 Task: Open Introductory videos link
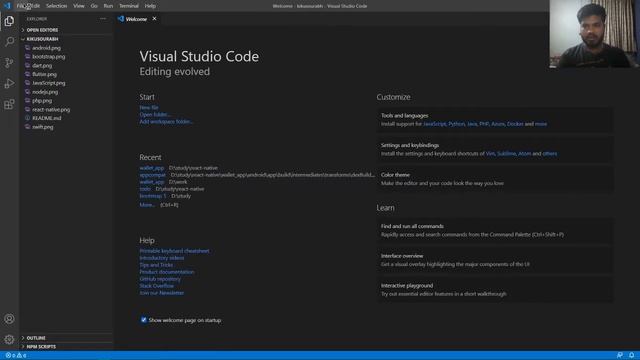(x=162, y=258)
